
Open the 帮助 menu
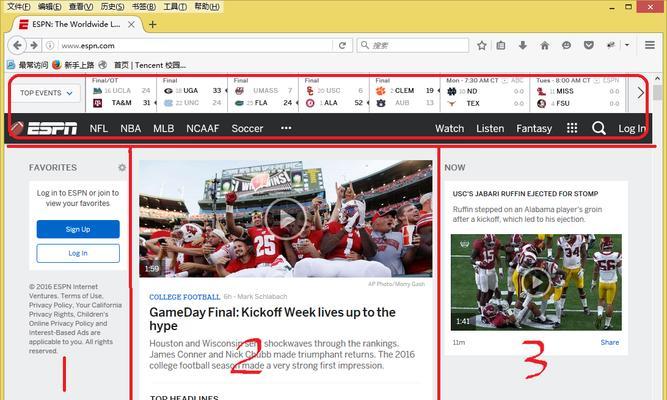pos(207,6)
